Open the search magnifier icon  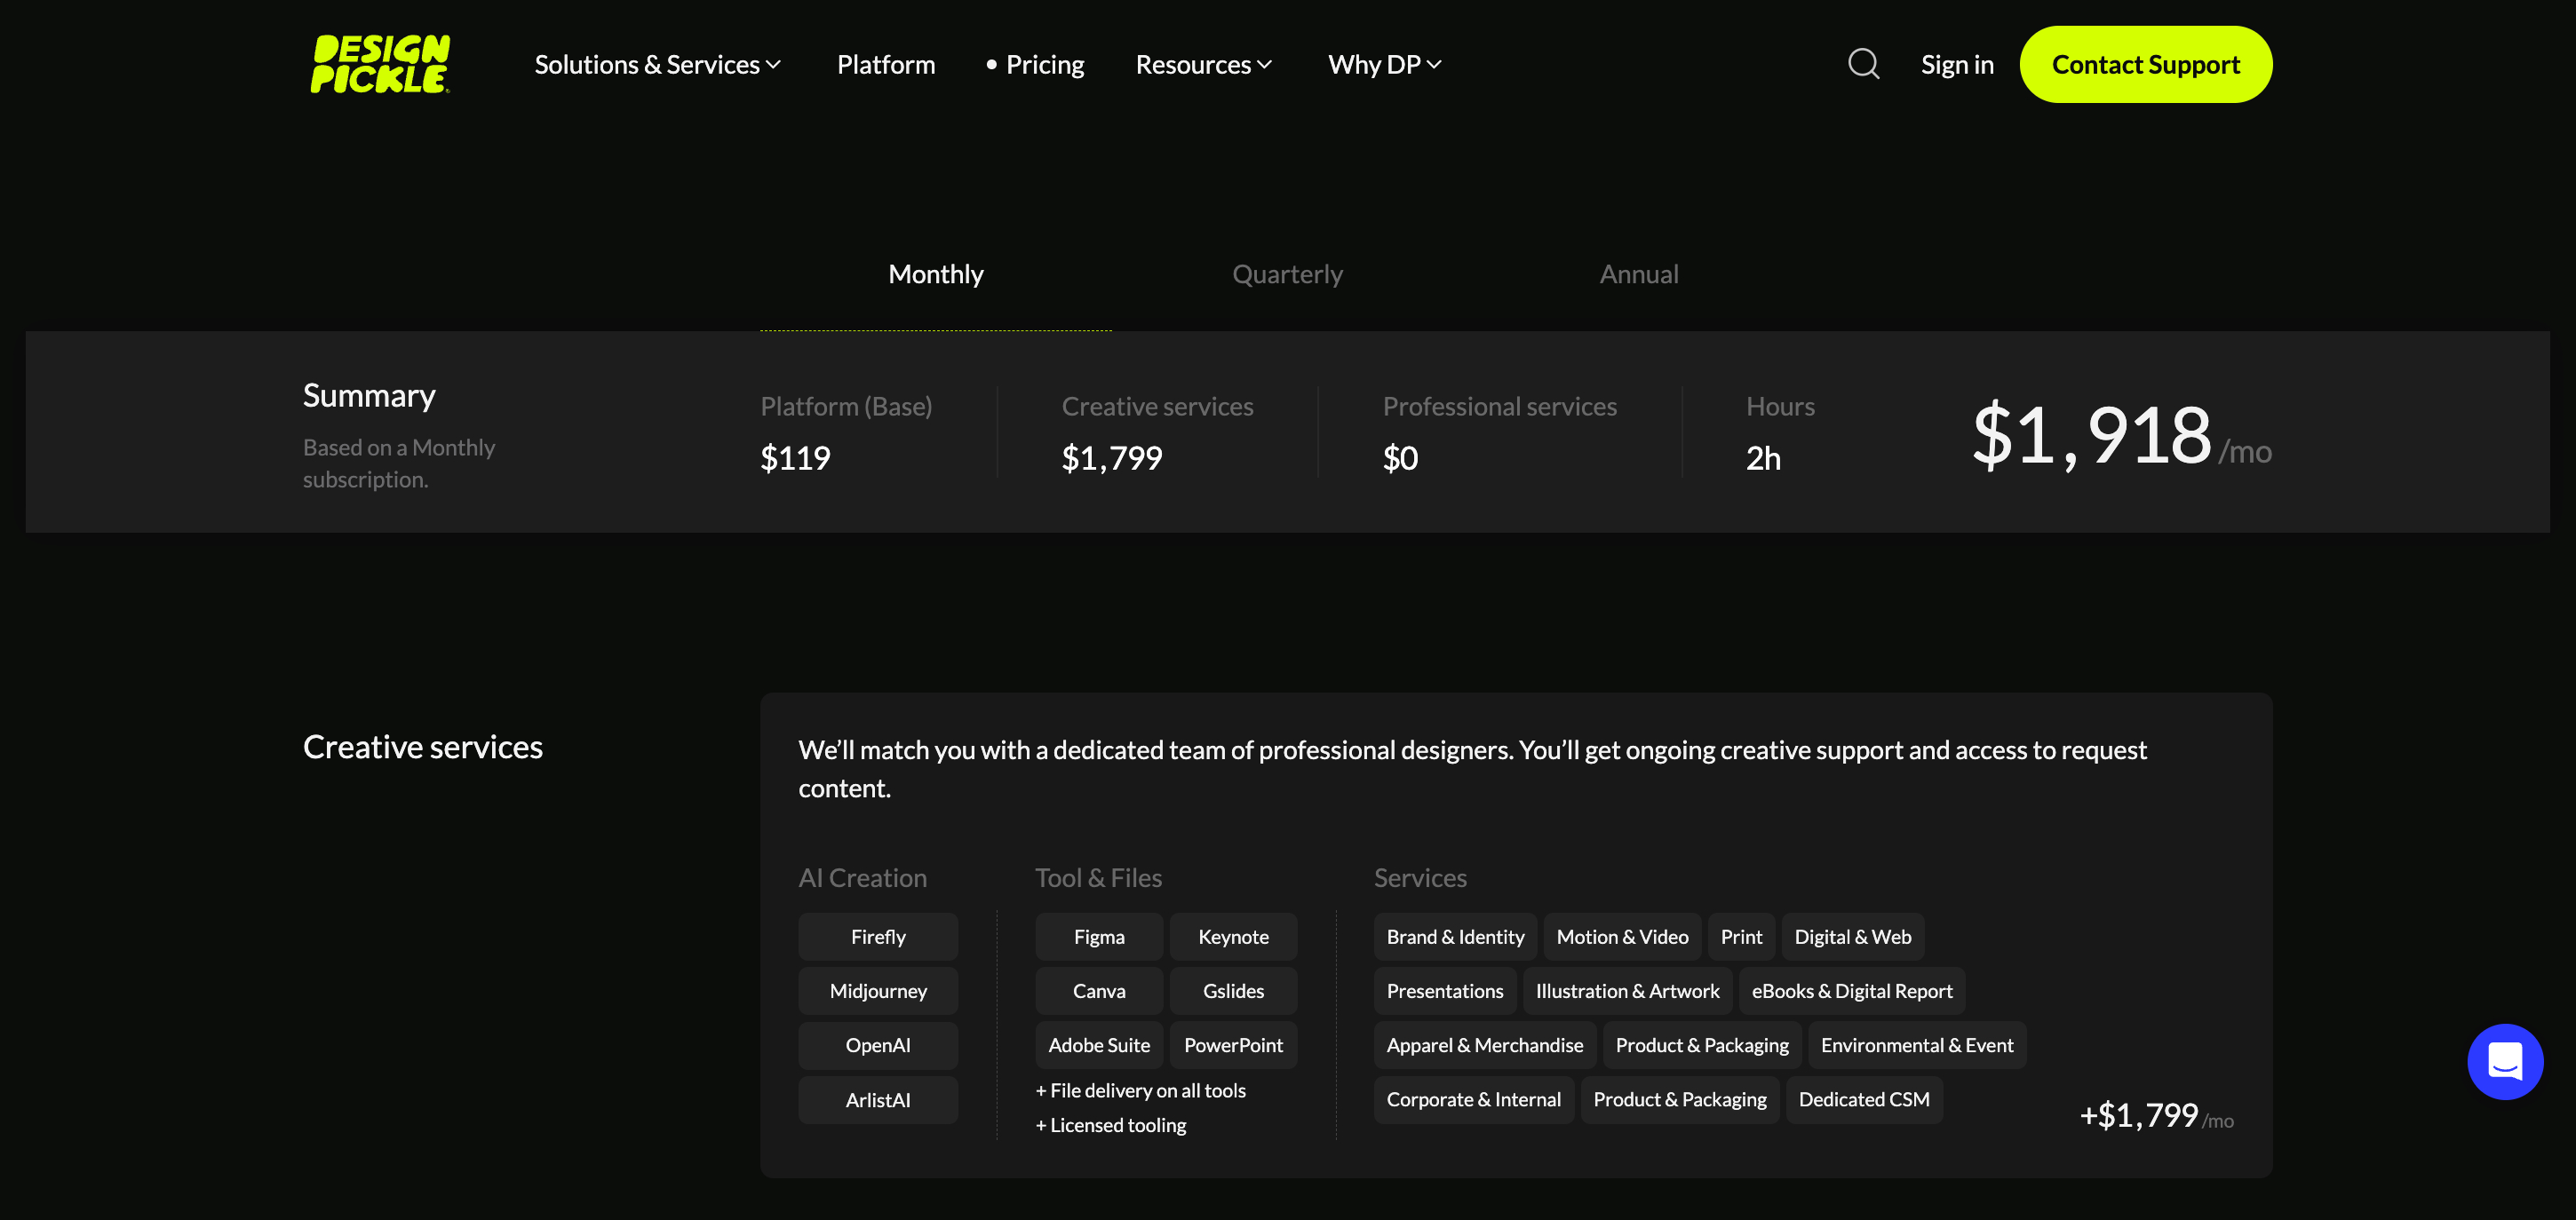1863,64
